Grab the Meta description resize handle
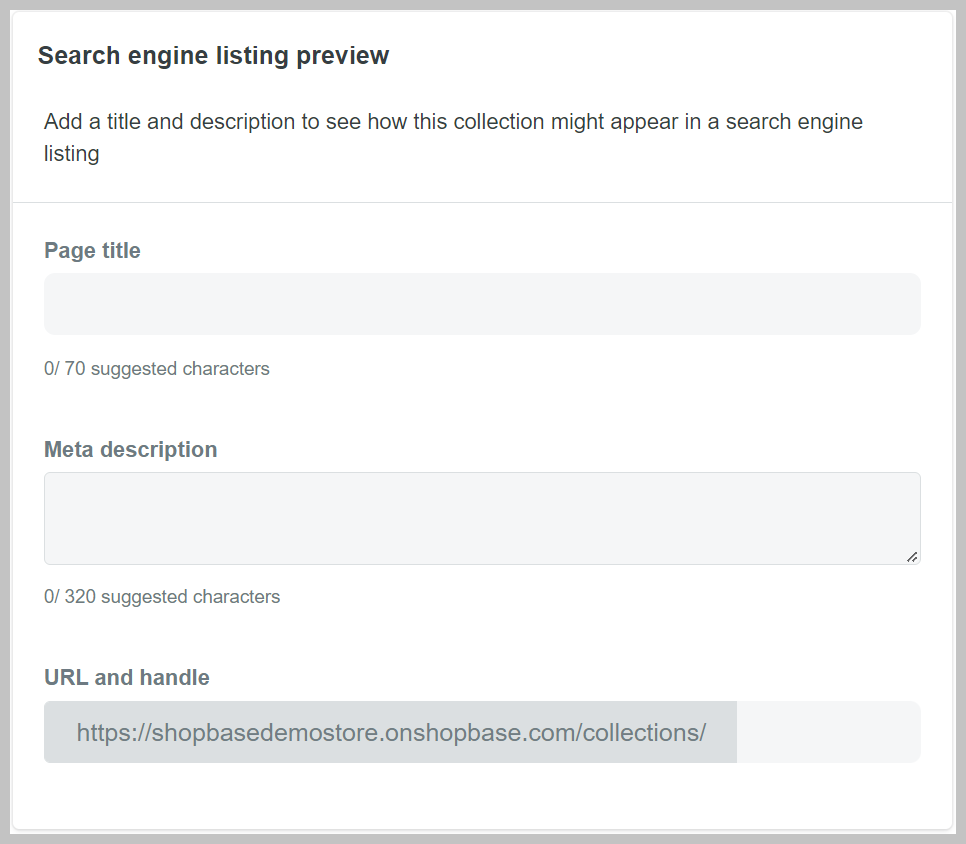 (x=912, y=557)
